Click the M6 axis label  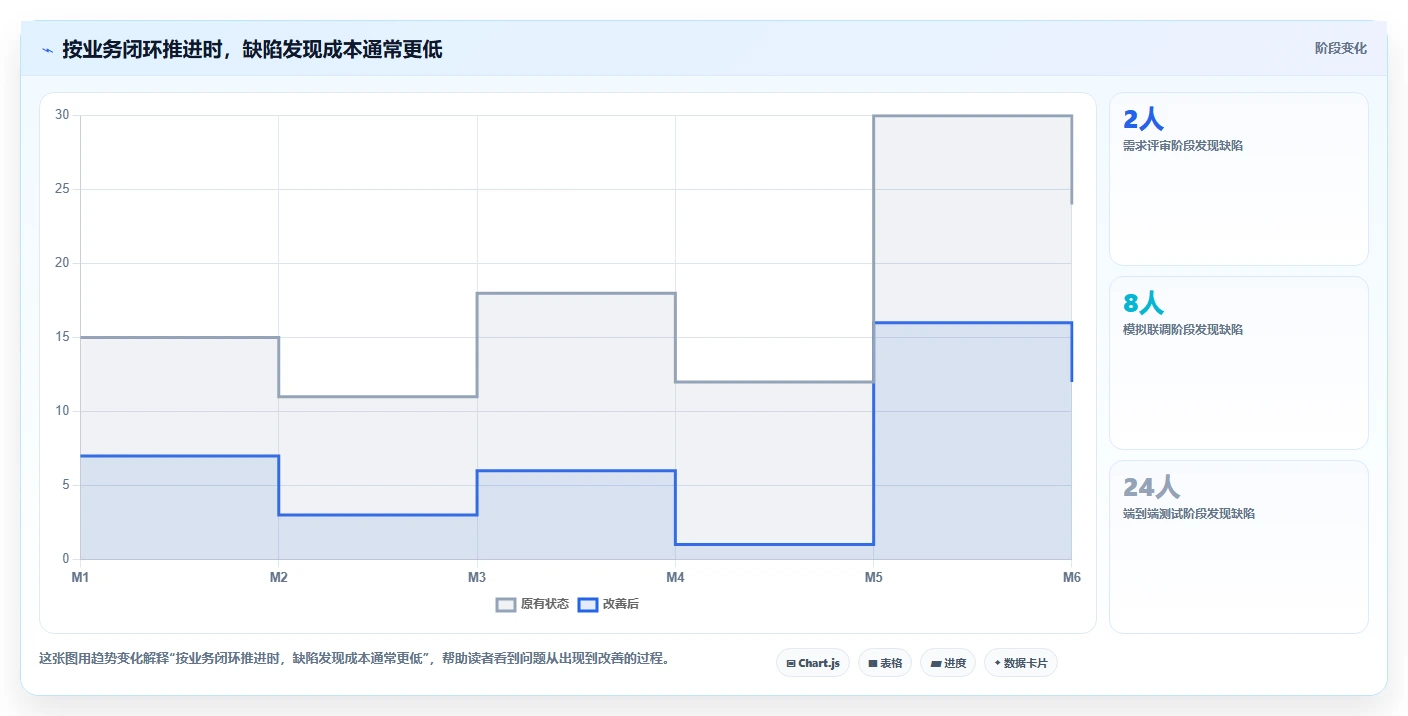pos(1072,577)
